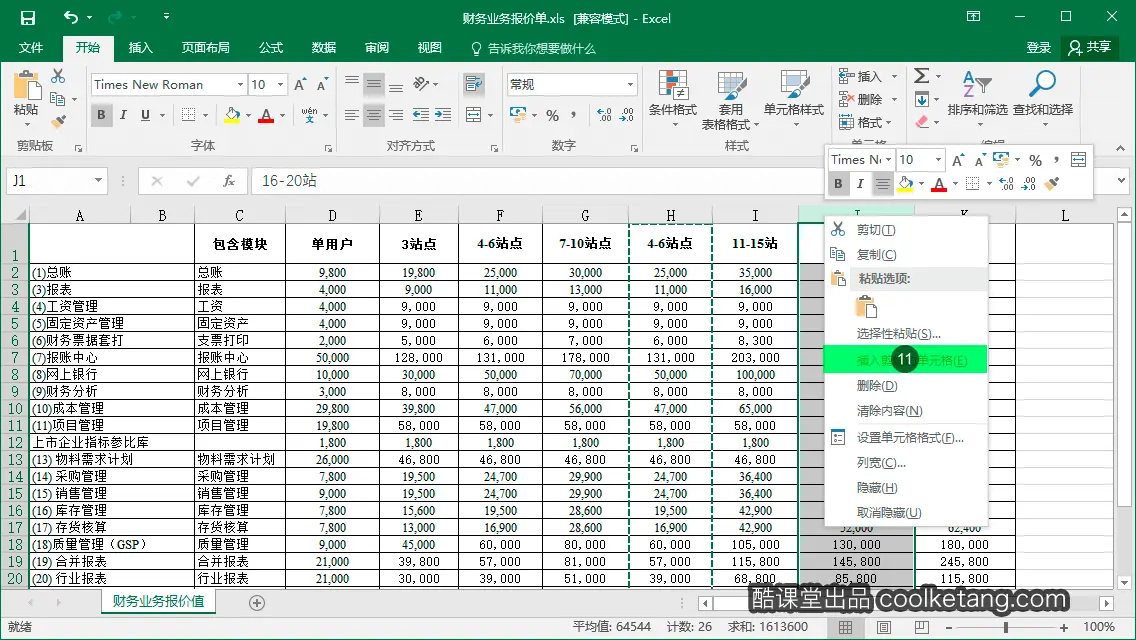Open Conditional Formatting menu

[672, 100]
